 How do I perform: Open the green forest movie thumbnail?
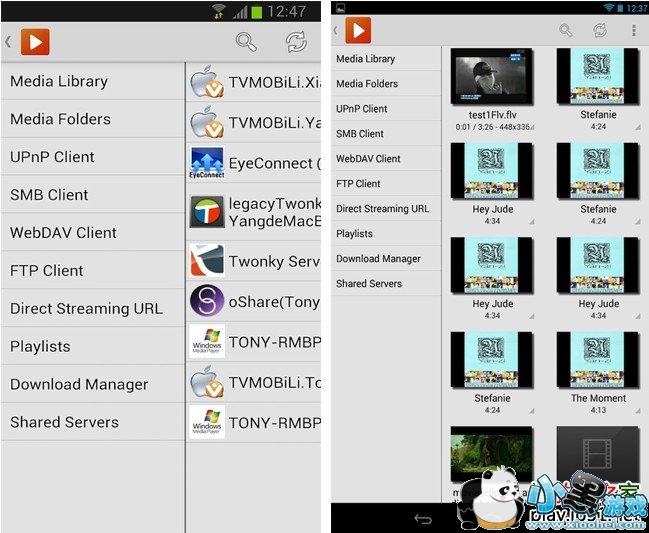tap(492, 454)
